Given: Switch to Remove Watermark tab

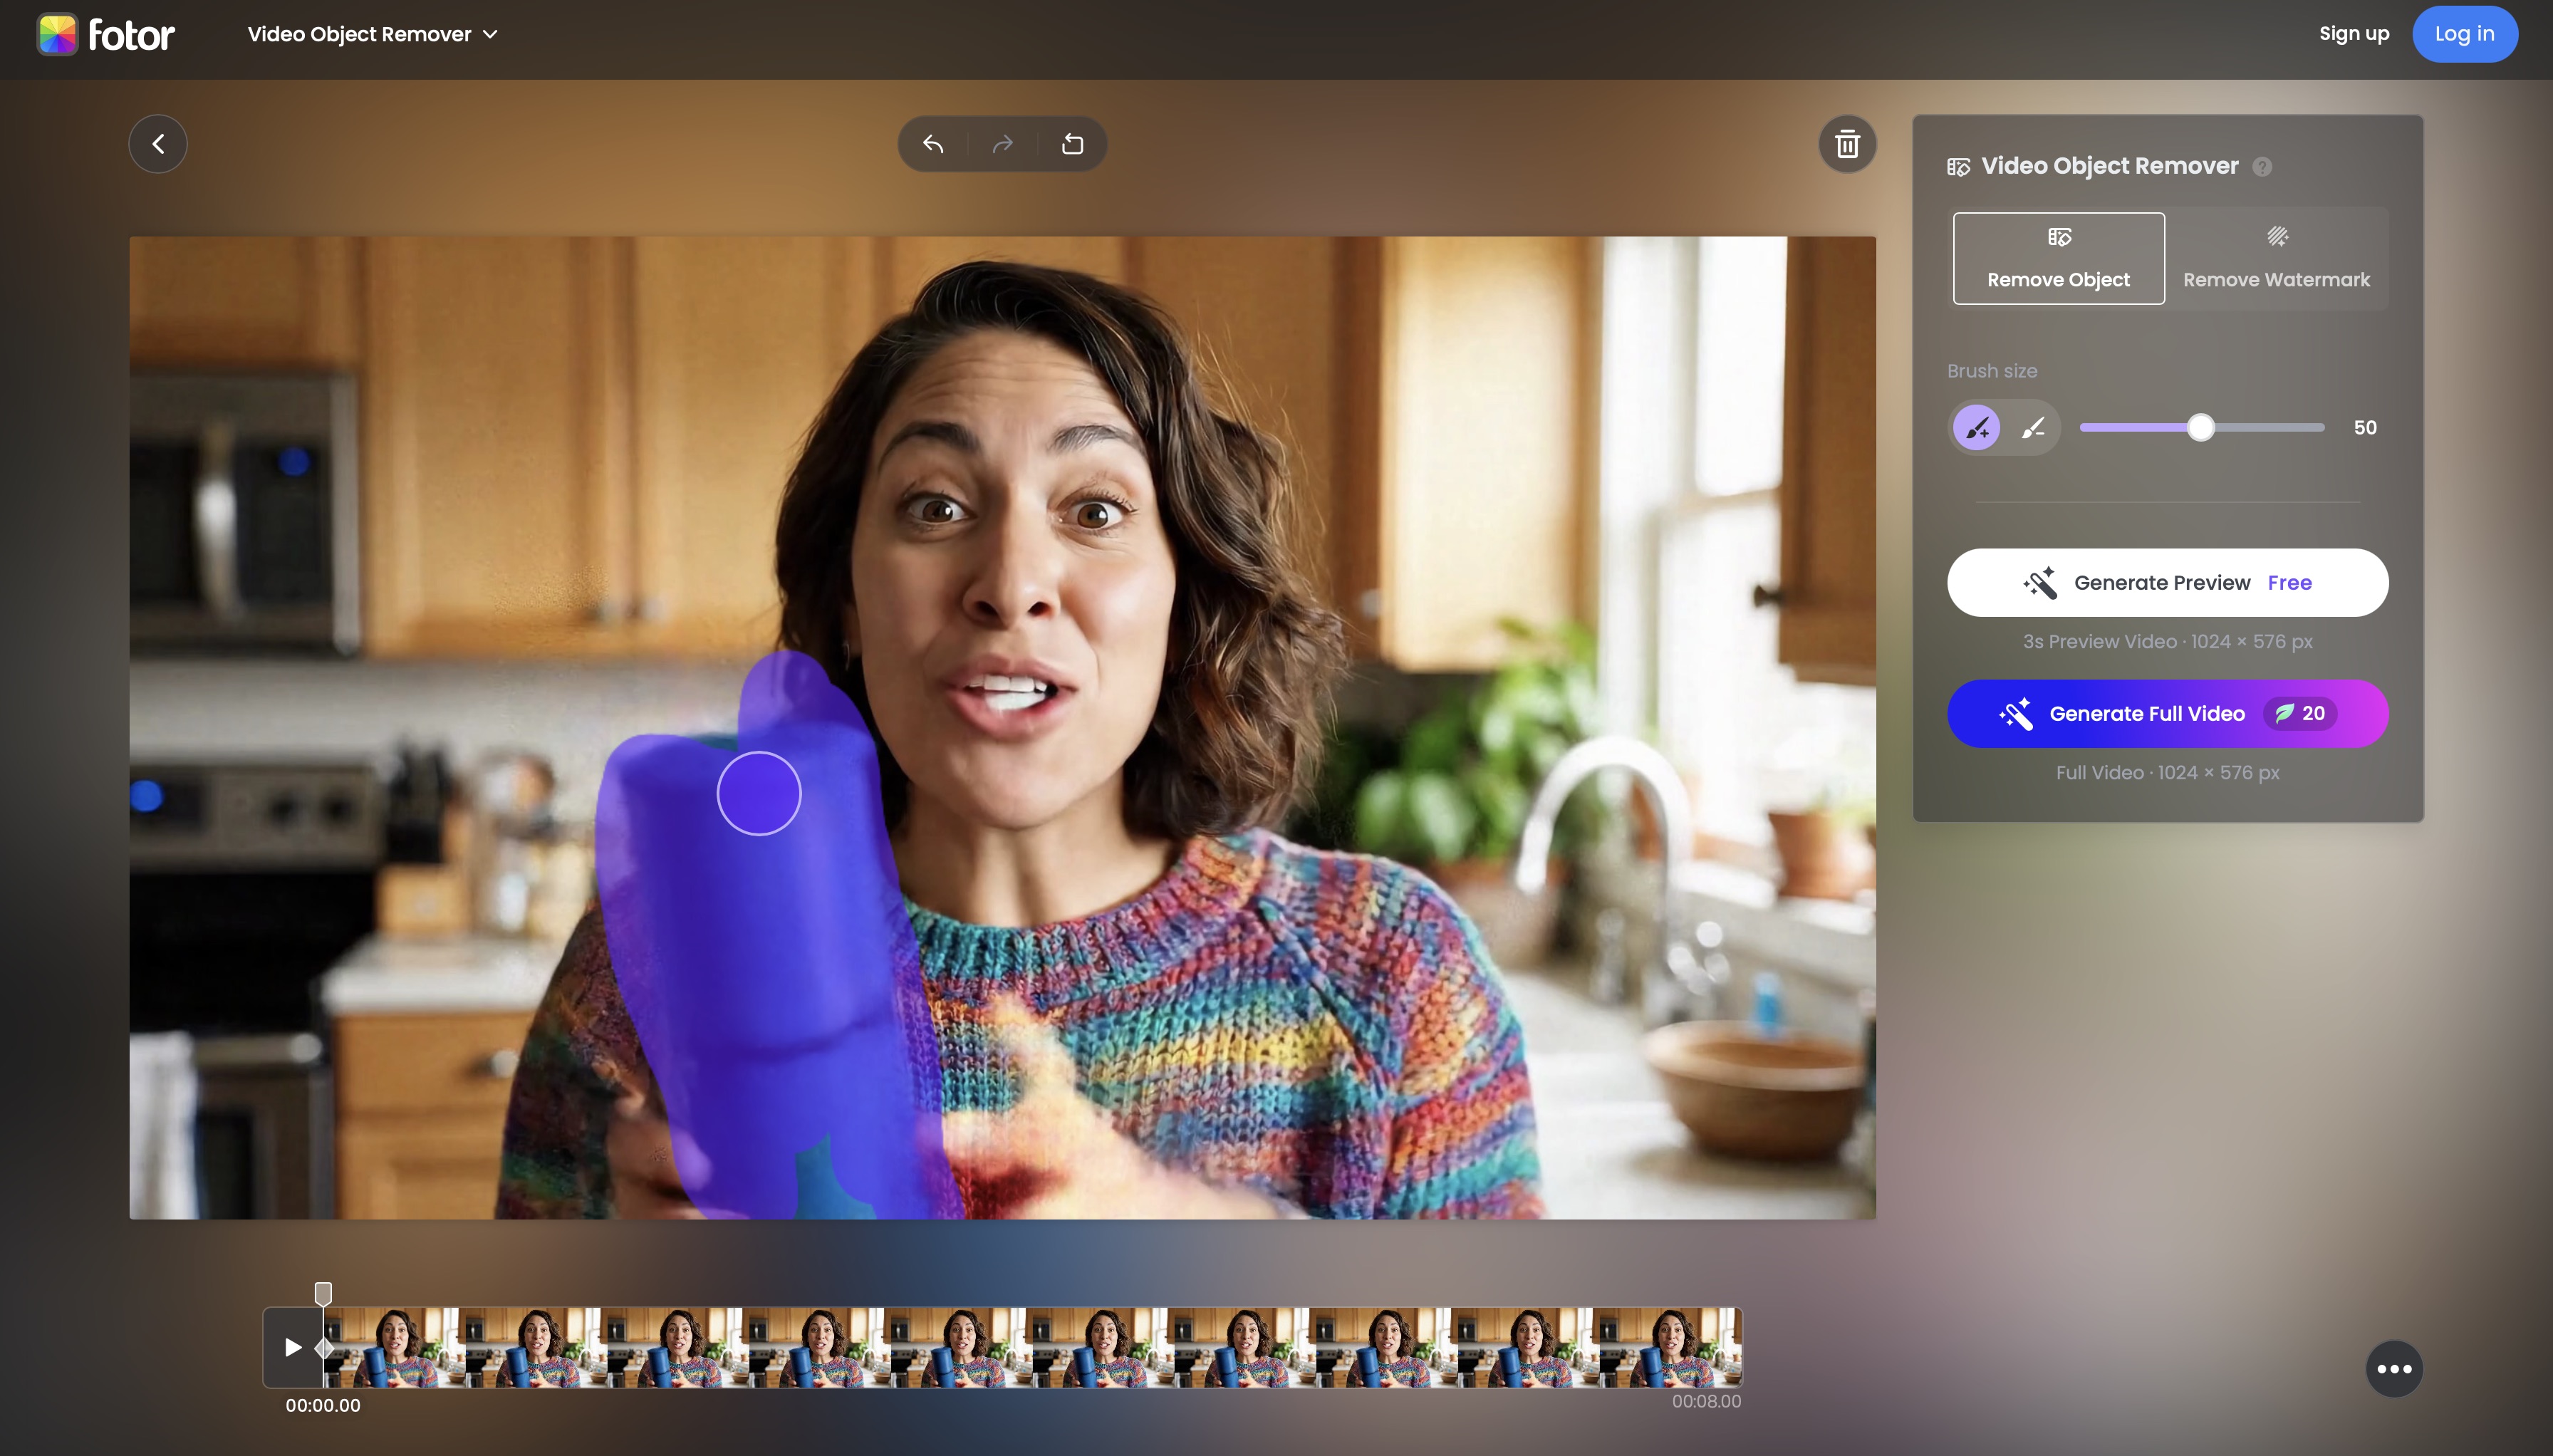Looking at the screenshot, I should click(2276, 258).
